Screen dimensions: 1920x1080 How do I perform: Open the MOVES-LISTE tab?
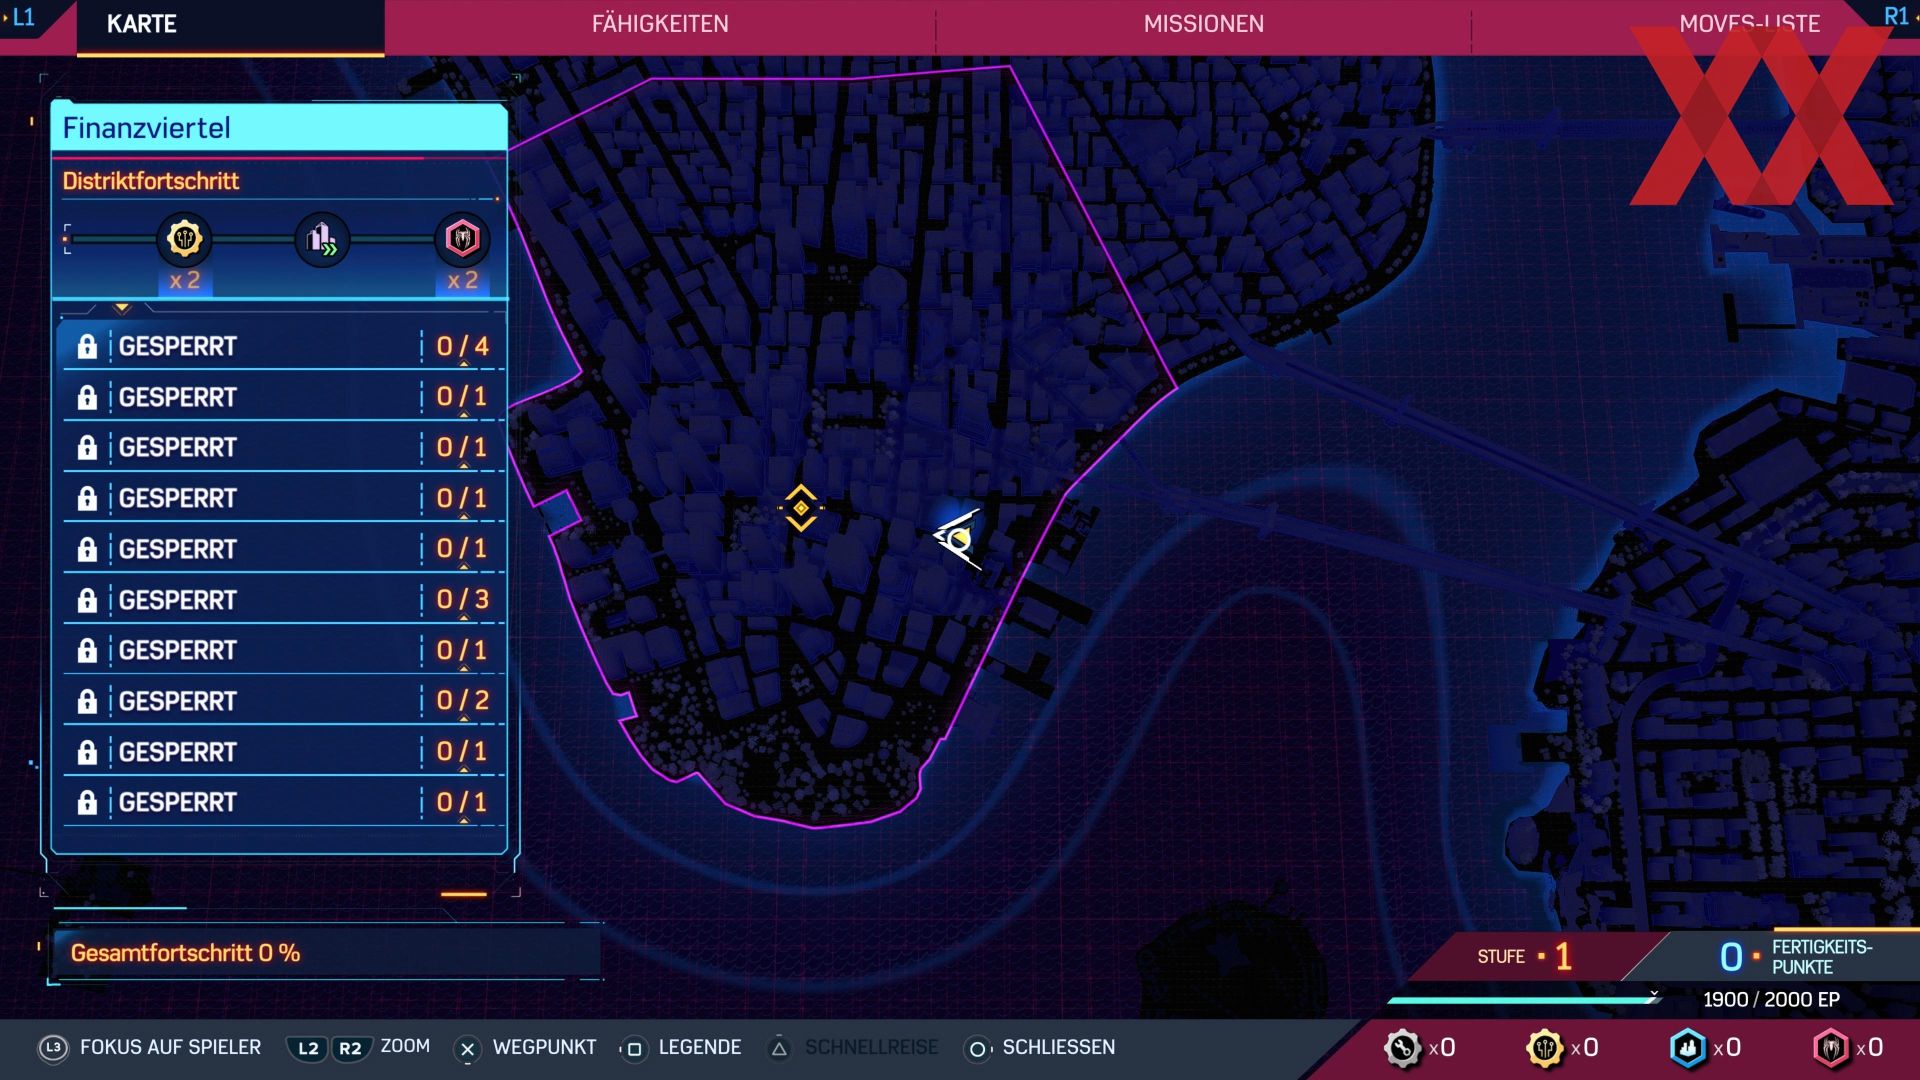click(x=1749, y=24)
